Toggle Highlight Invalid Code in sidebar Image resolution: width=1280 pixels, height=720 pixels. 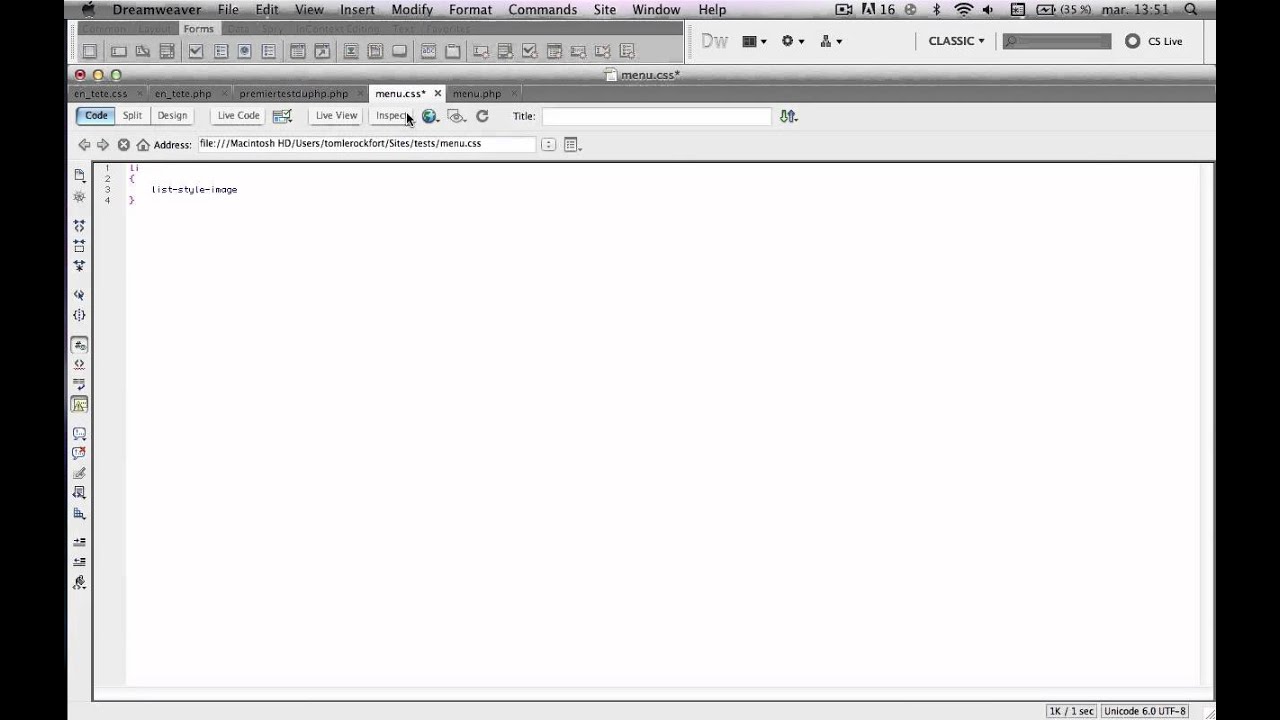click(79, 364)
